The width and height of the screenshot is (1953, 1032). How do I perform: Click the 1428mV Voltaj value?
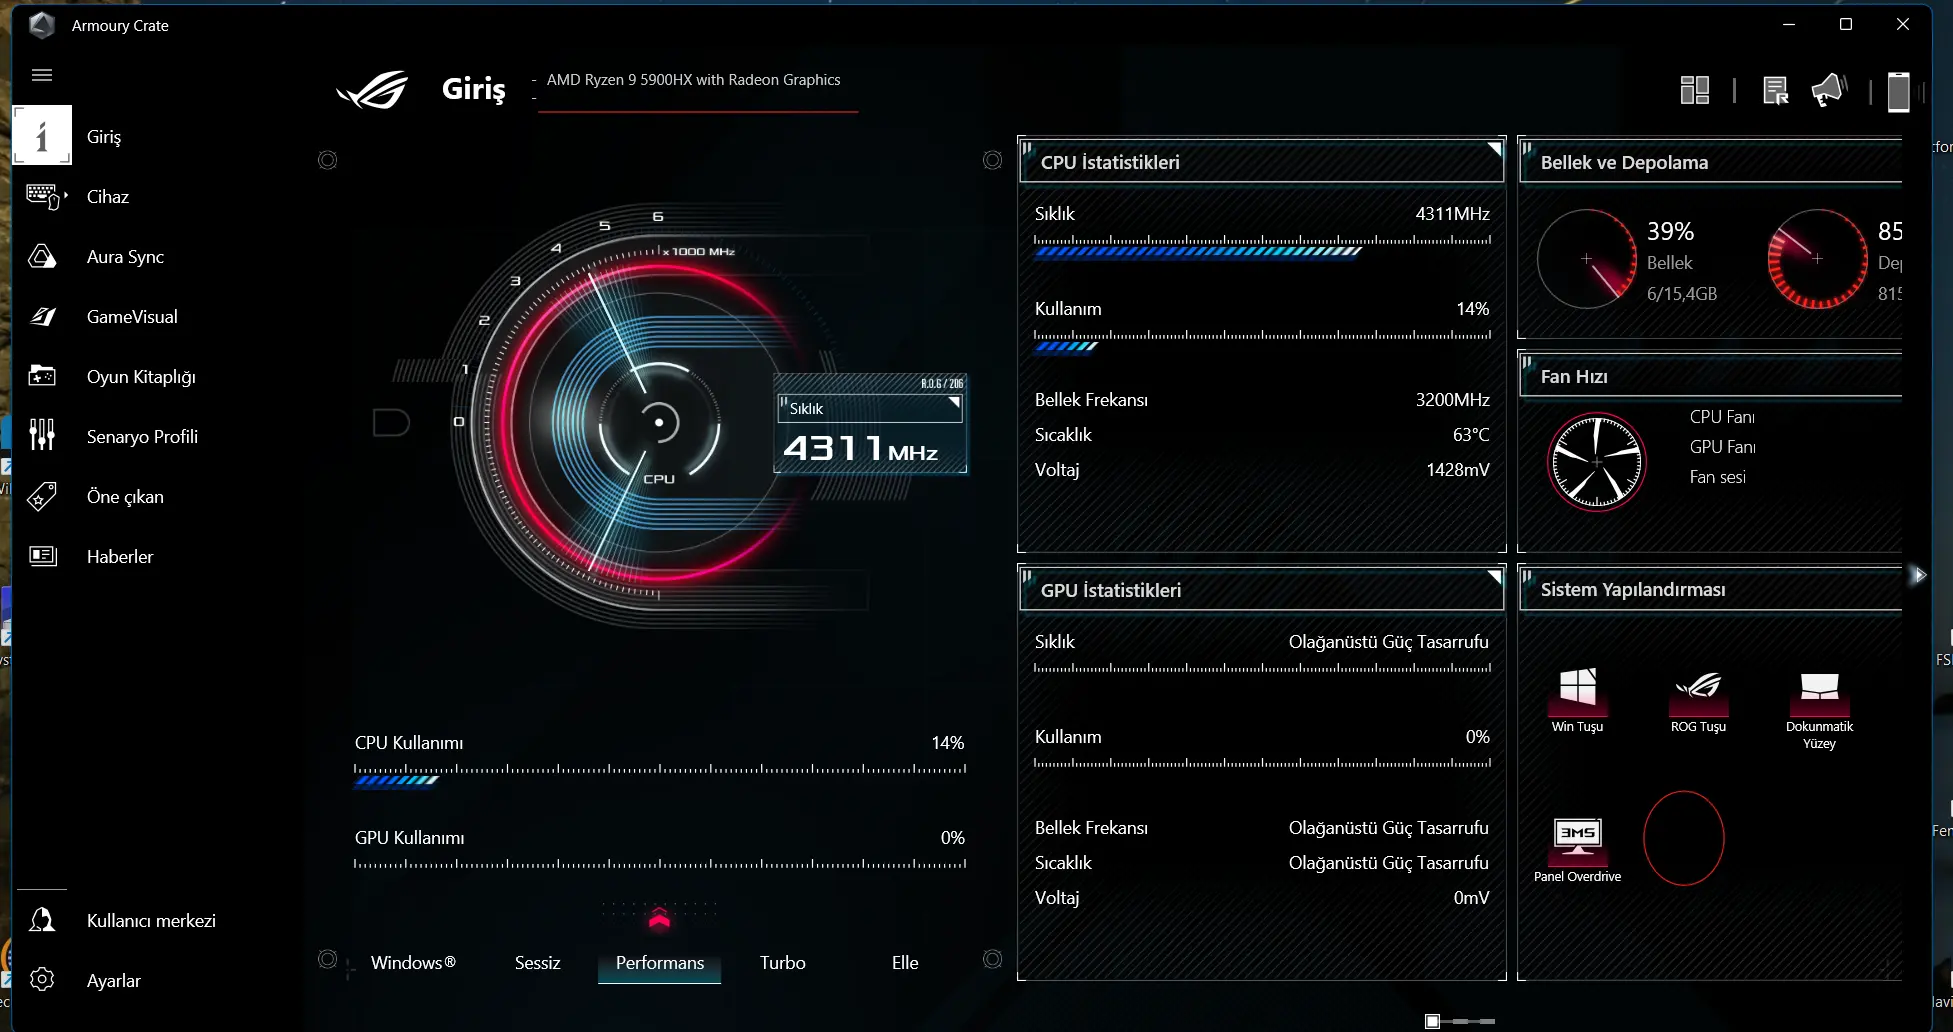coord(1458,469)
